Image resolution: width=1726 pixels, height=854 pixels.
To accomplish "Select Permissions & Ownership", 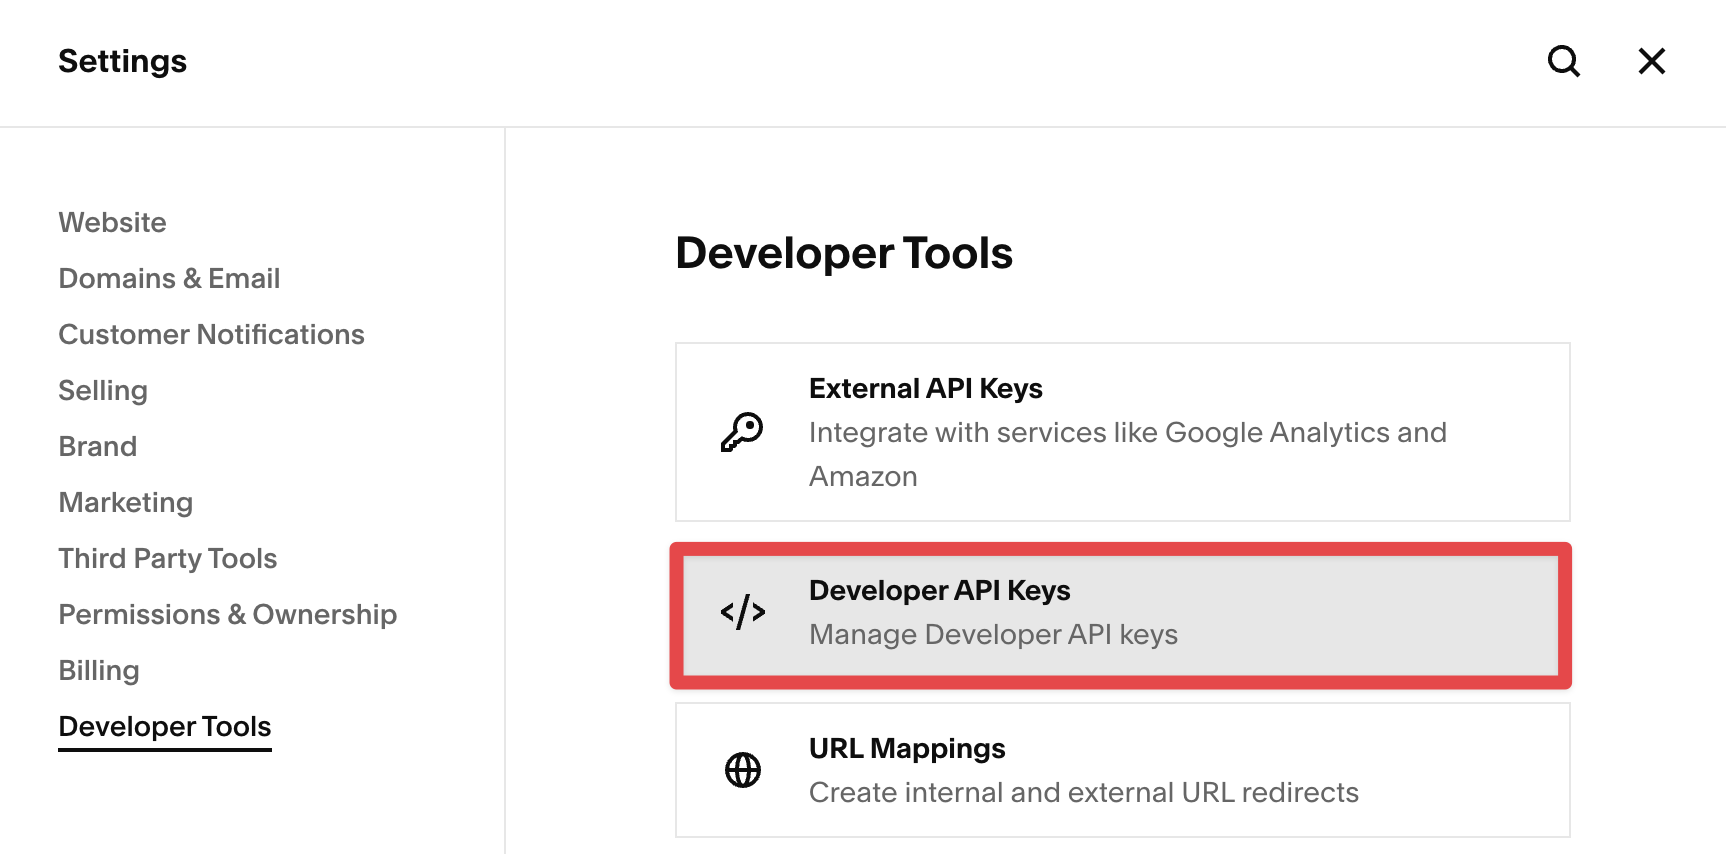I will point(227,614).
